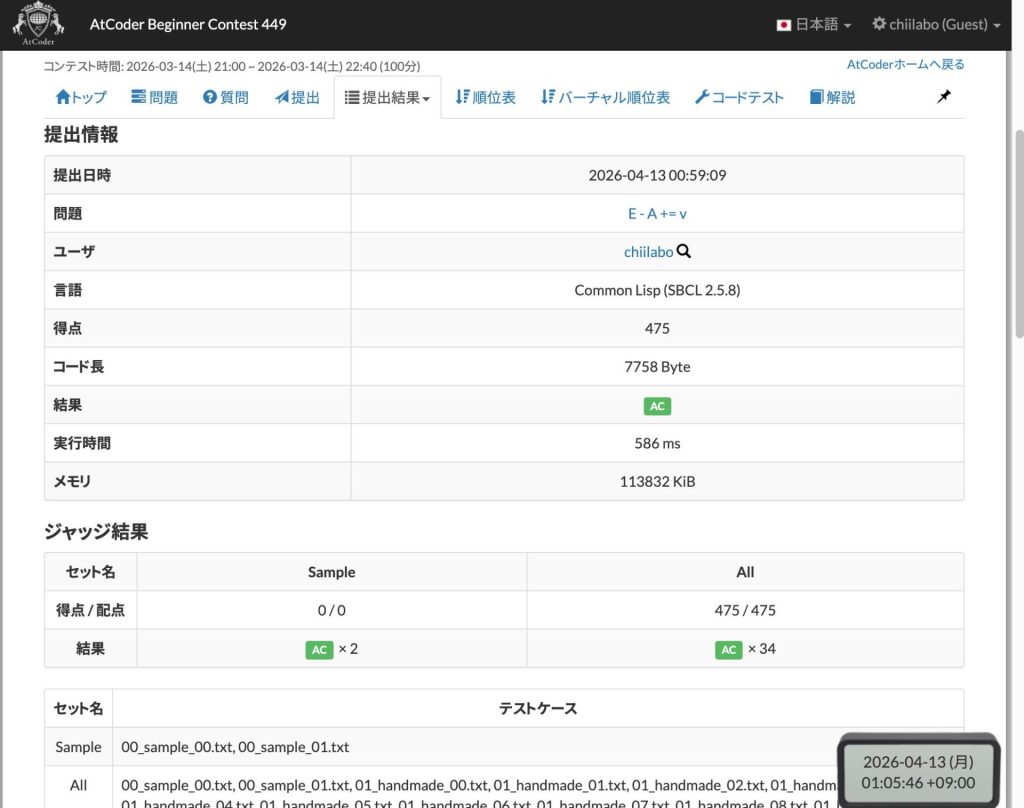Click the submission date 2026-04-13 00:59:09
Screen dimensions: 1024x808
657,175
